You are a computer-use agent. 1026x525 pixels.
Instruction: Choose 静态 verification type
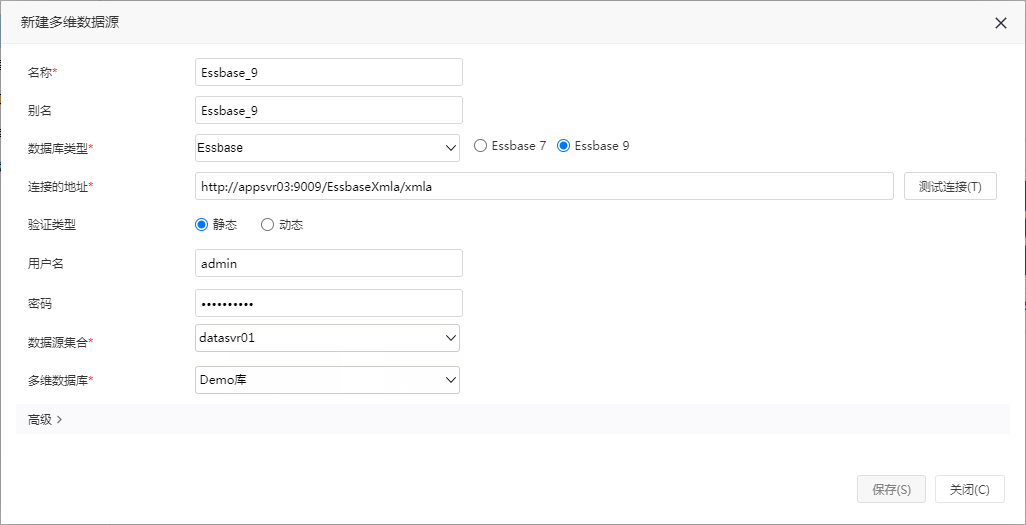(202, 225)
